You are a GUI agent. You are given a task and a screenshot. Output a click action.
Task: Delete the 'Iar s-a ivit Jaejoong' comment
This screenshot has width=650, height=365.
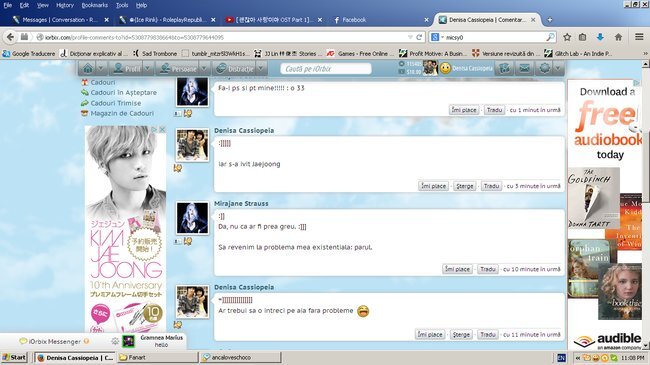pos(464,186)
